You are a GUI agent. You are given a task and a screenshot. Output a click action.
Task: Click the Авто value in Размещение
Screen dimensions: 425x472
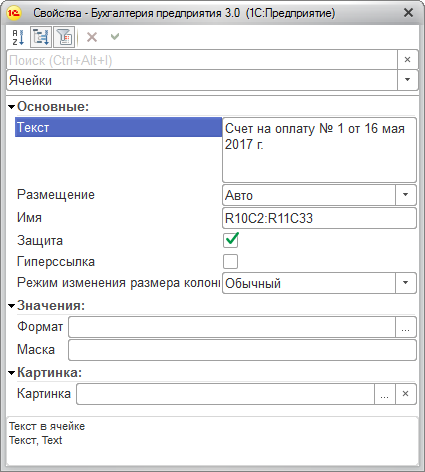click(239, 195)
